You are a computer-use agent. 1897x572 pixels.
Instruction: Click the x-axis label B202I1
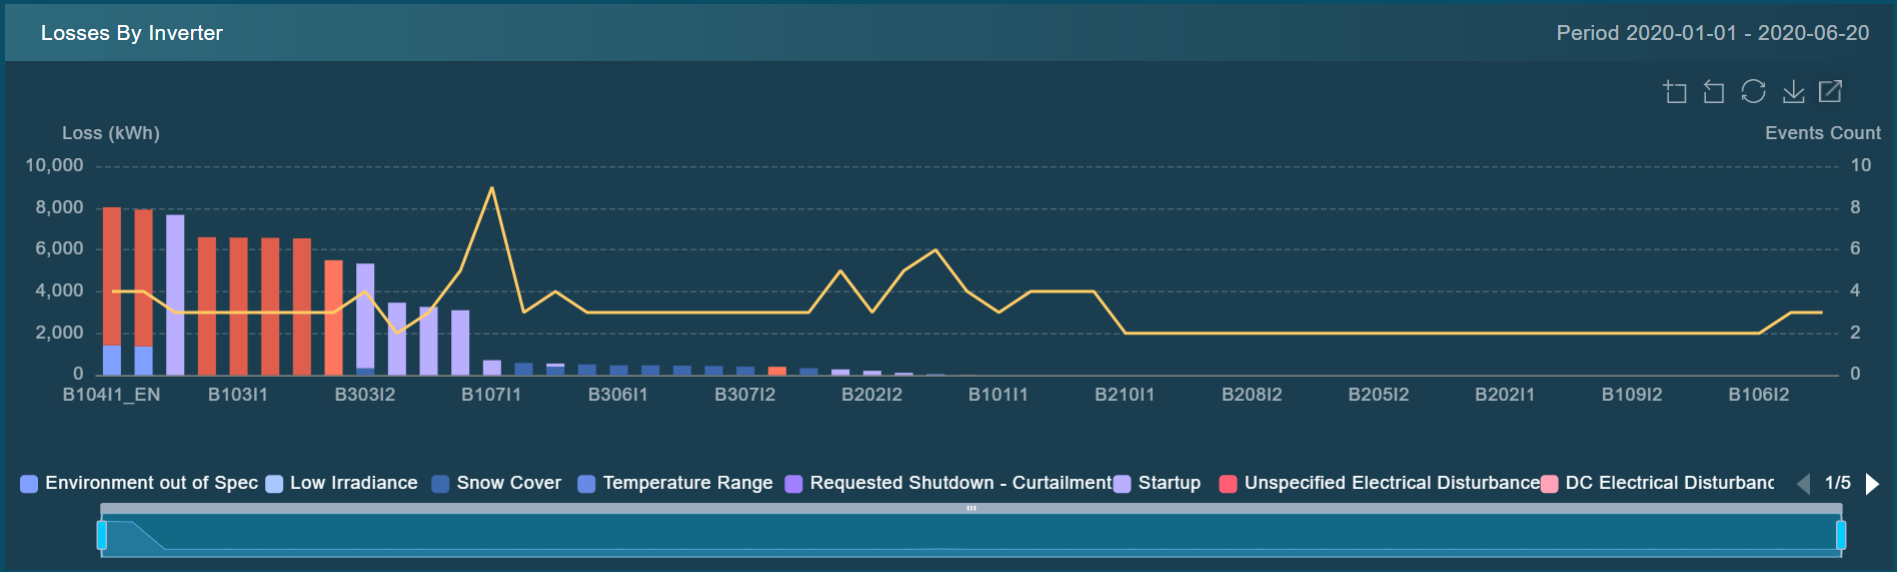point(1505,395)
